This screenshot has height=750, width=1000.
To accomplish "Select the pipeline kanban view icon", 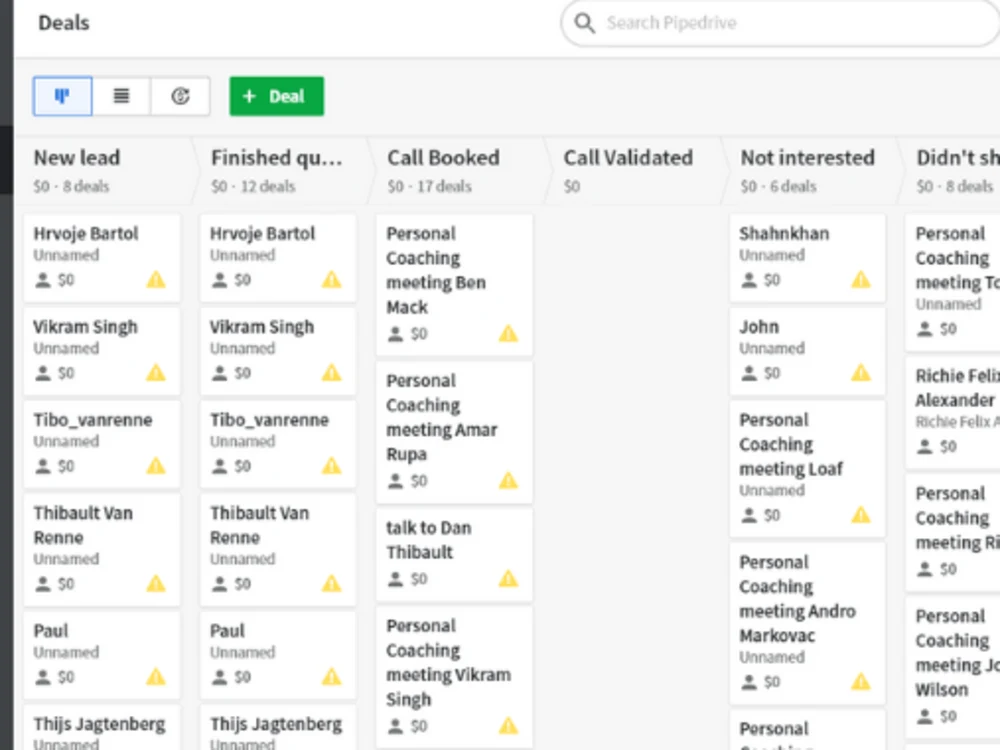I will pyautogui.click(x=62, y=96).
